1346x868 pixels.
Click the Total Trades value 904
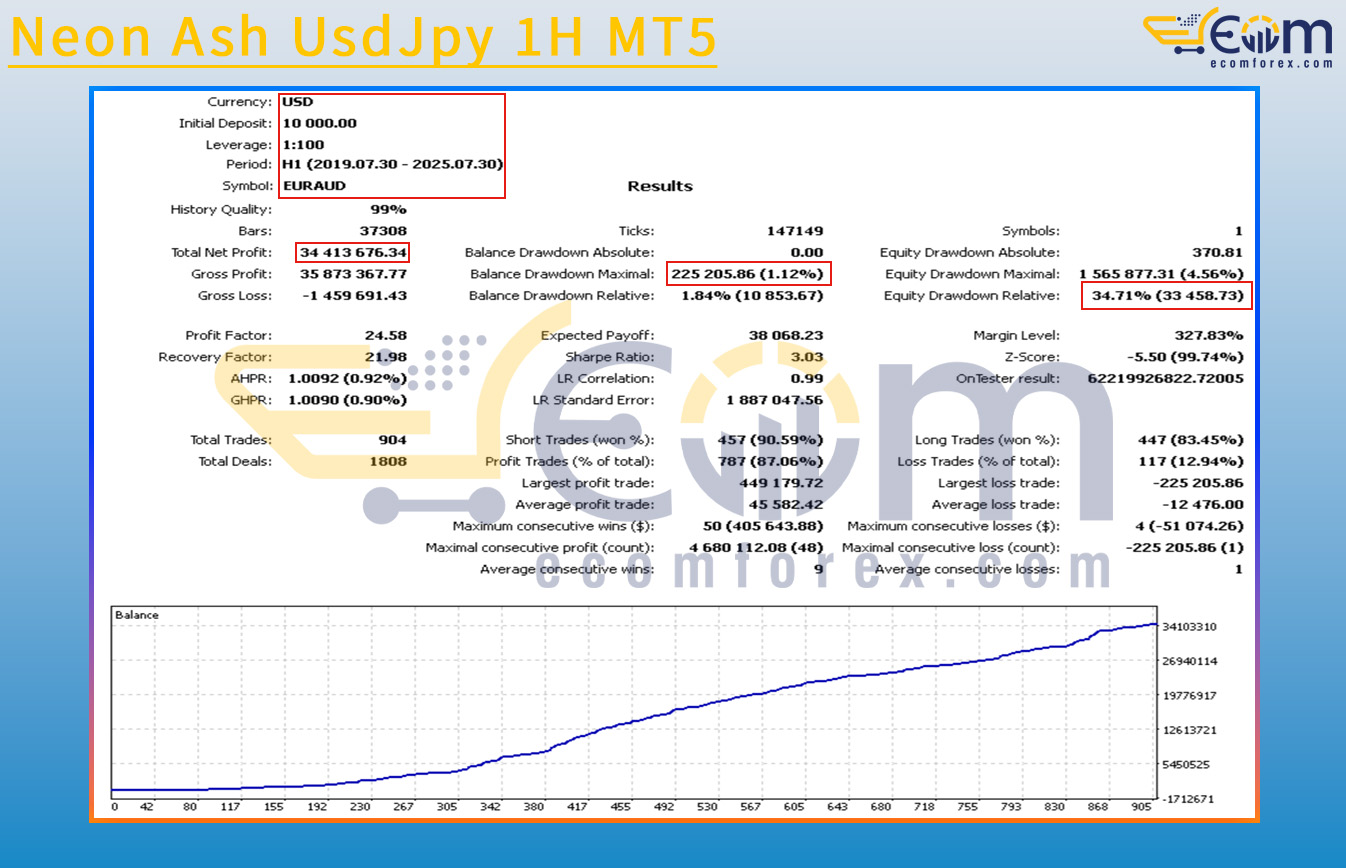click(x=392, y=440)
